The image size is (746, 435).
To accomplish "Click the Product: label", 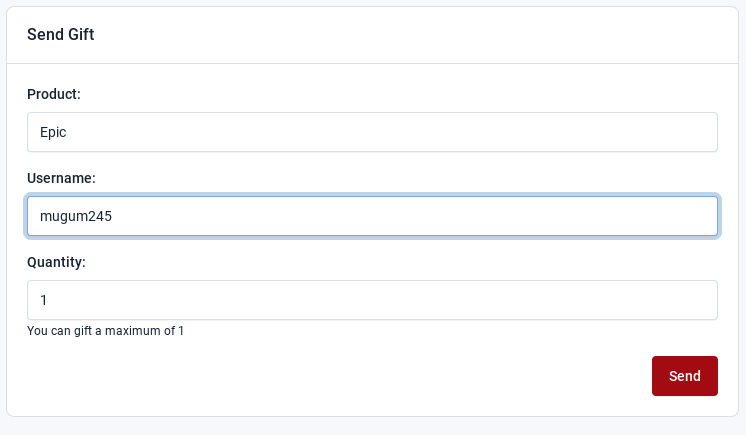I will pos(54,94).
